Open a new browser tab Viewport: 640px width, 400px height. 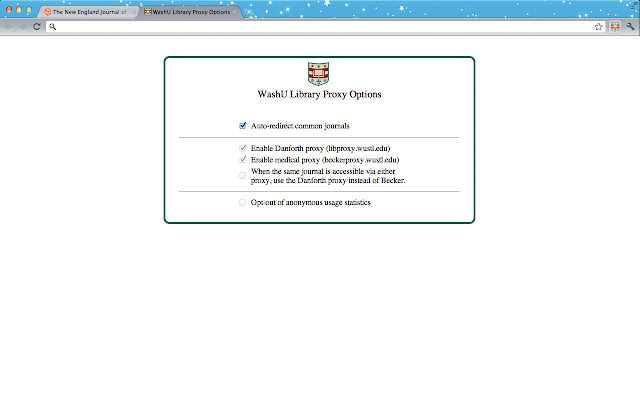(x=248, y=12)
